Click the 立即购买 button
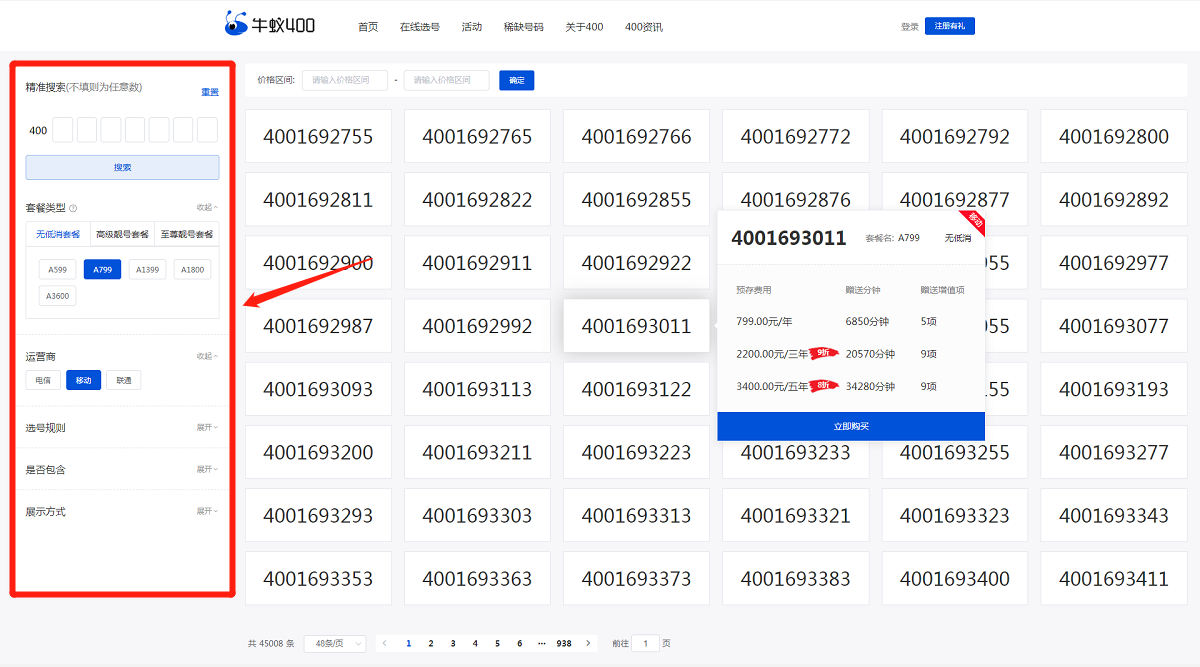1200x667 pixels. (x=851, y=426)
